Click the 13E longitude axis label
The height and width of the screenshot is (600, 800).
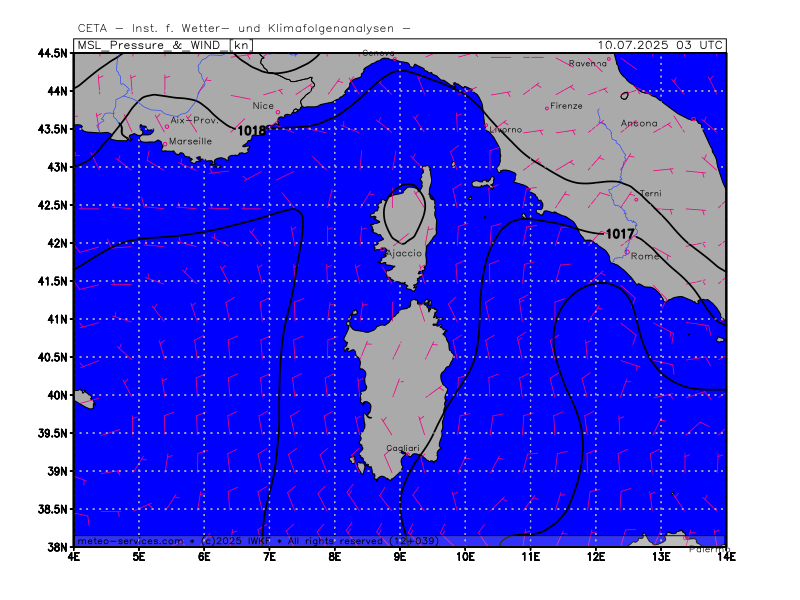point(661,557)
